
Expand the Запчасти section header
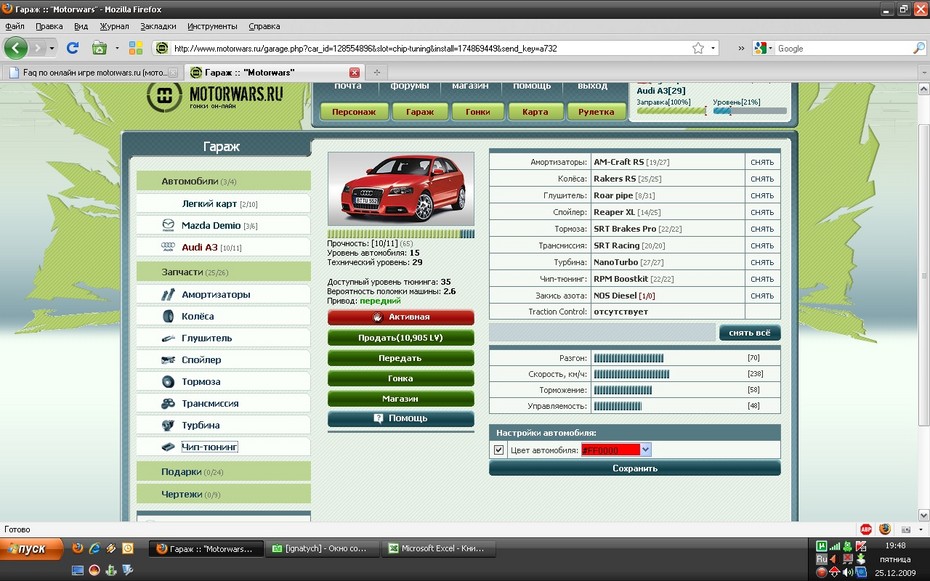[x=224, y=272]
